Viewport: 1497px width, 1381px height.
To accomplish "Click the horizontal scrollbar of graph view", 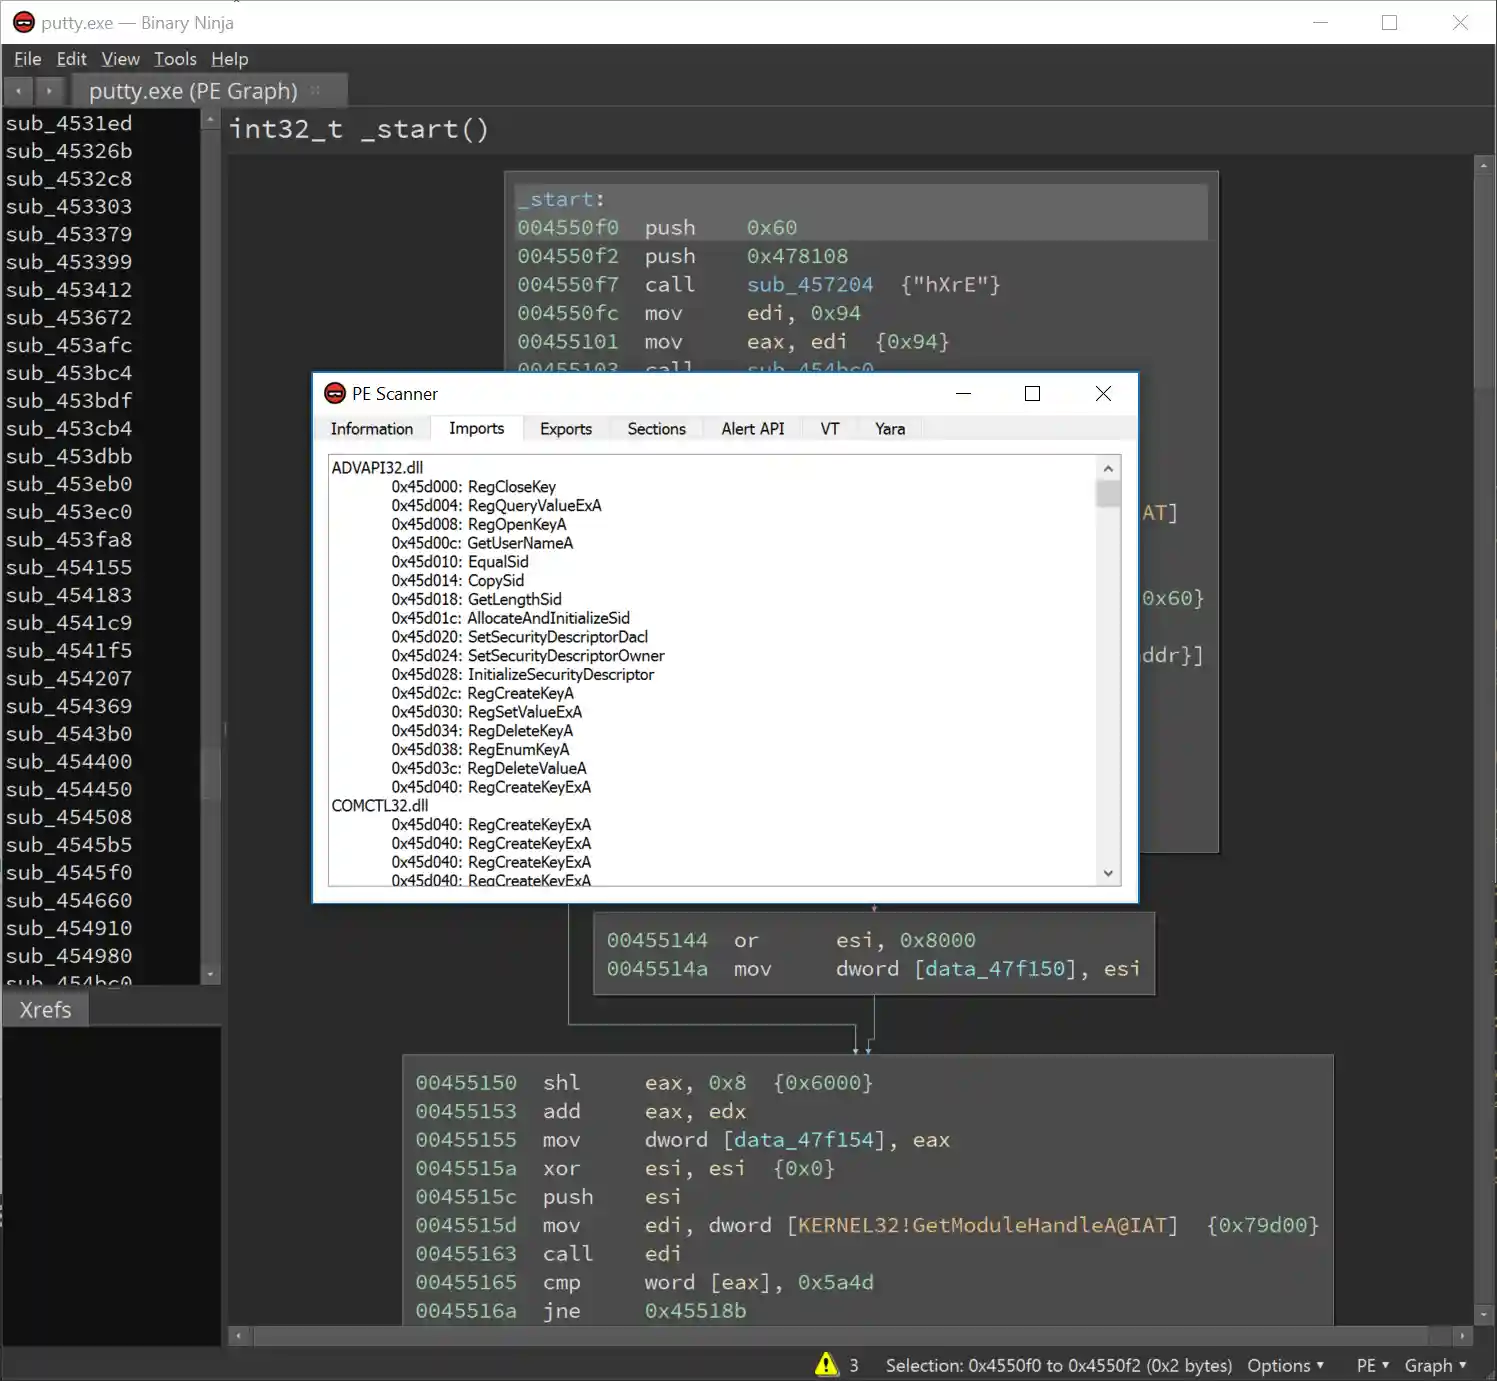I will click(840, 1336).
